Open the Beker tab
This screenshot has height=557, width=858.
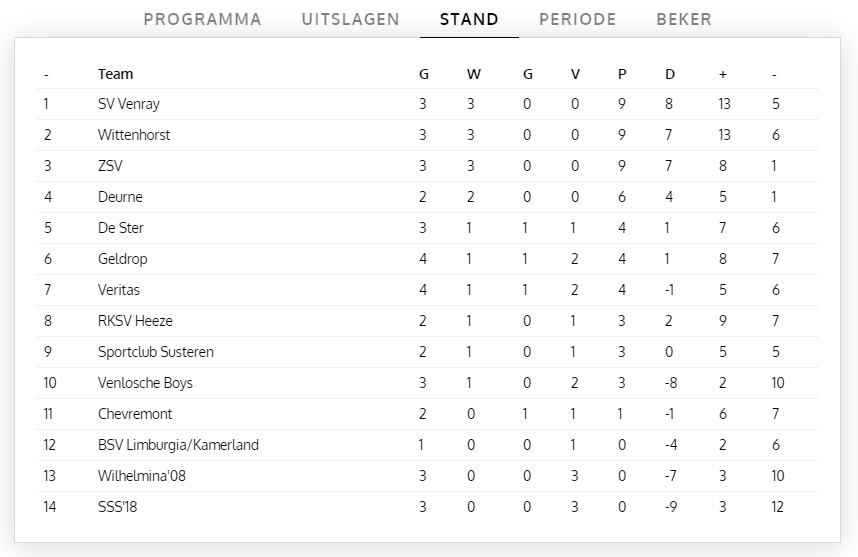pyautogui.click(x=684, y=19)
